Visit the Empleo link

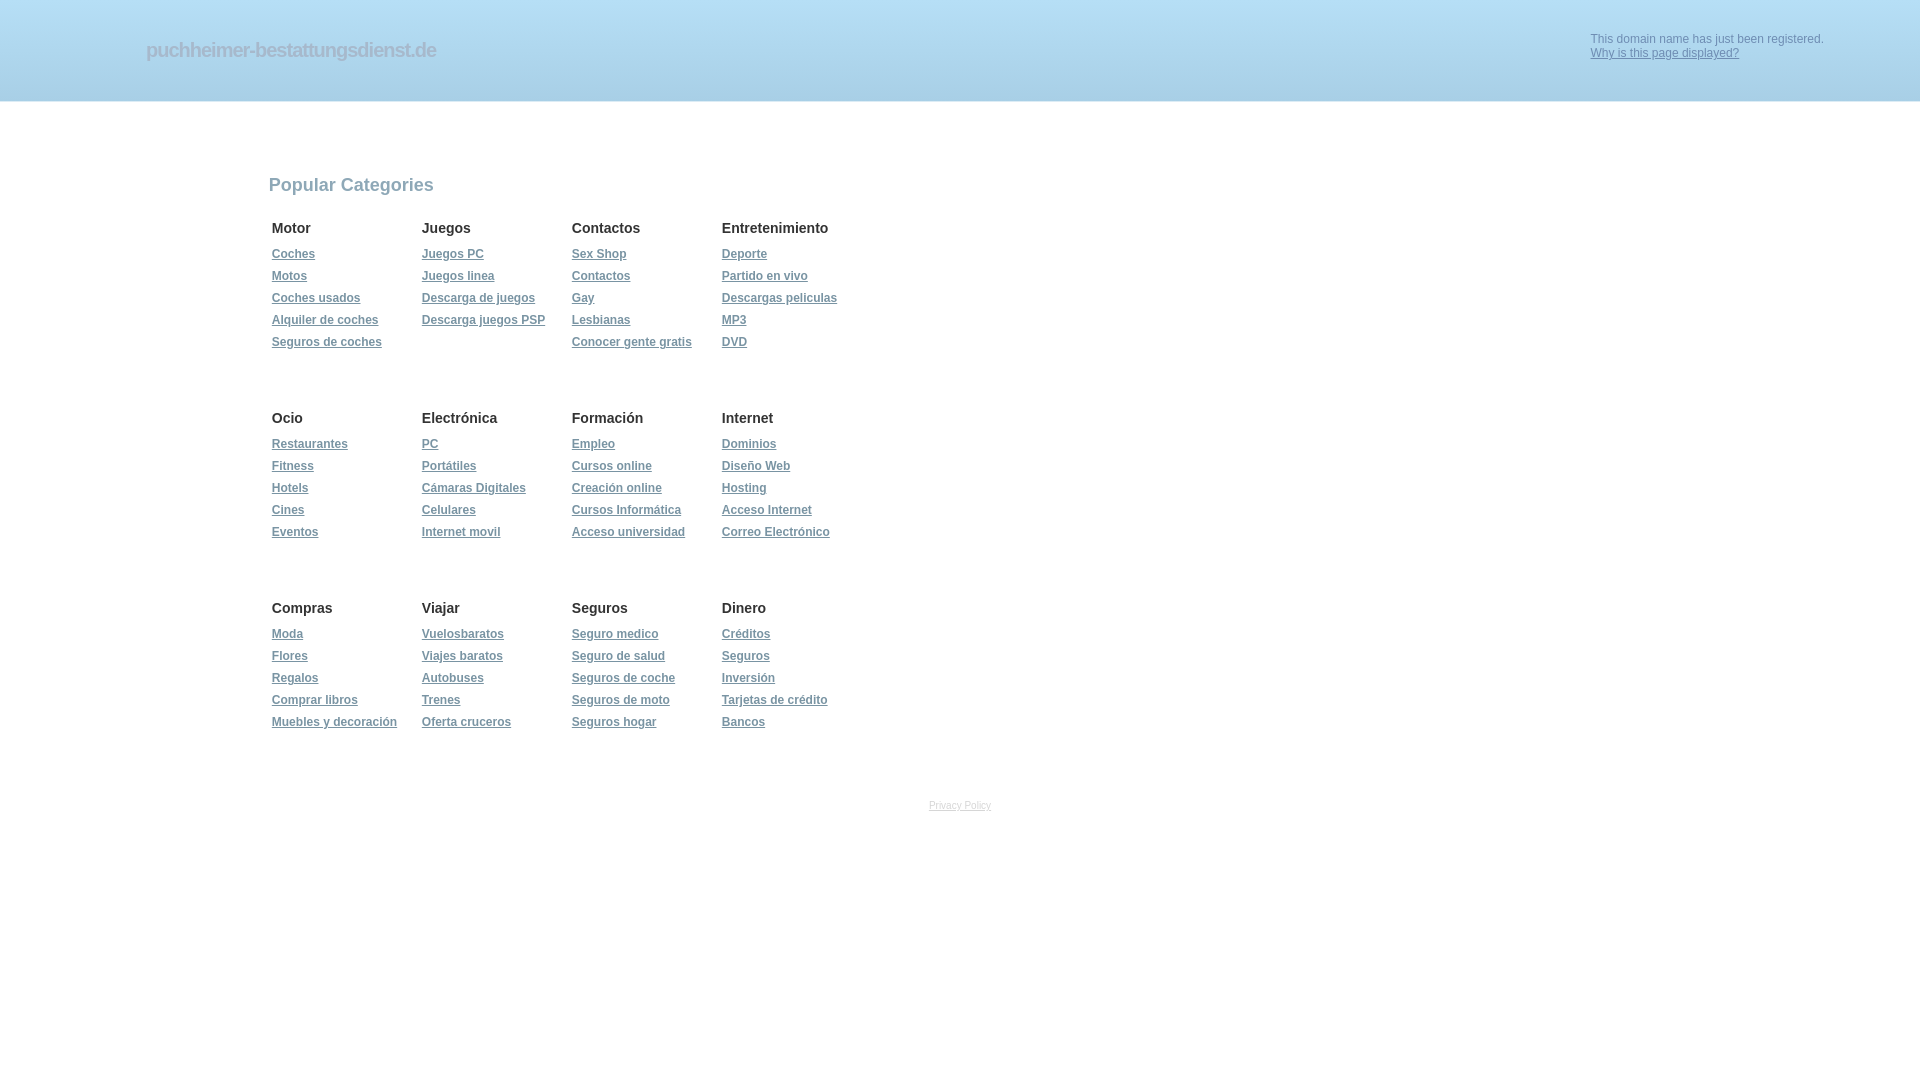[x=593, y=444]
